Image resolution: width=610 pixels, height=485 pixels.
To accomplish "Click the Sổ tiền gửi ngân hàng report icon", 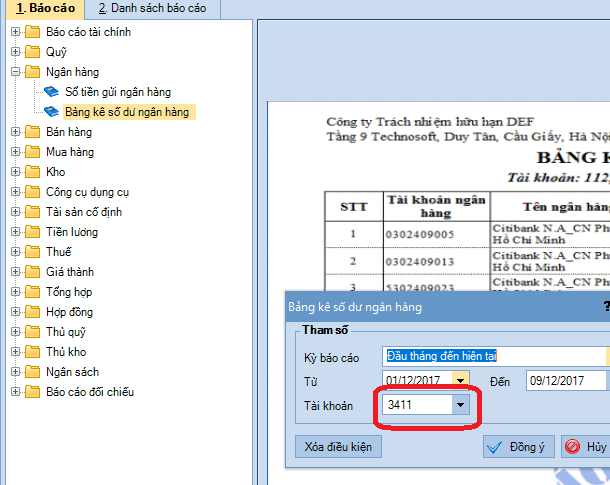I will pyautogui.click(x=51, y=92).
